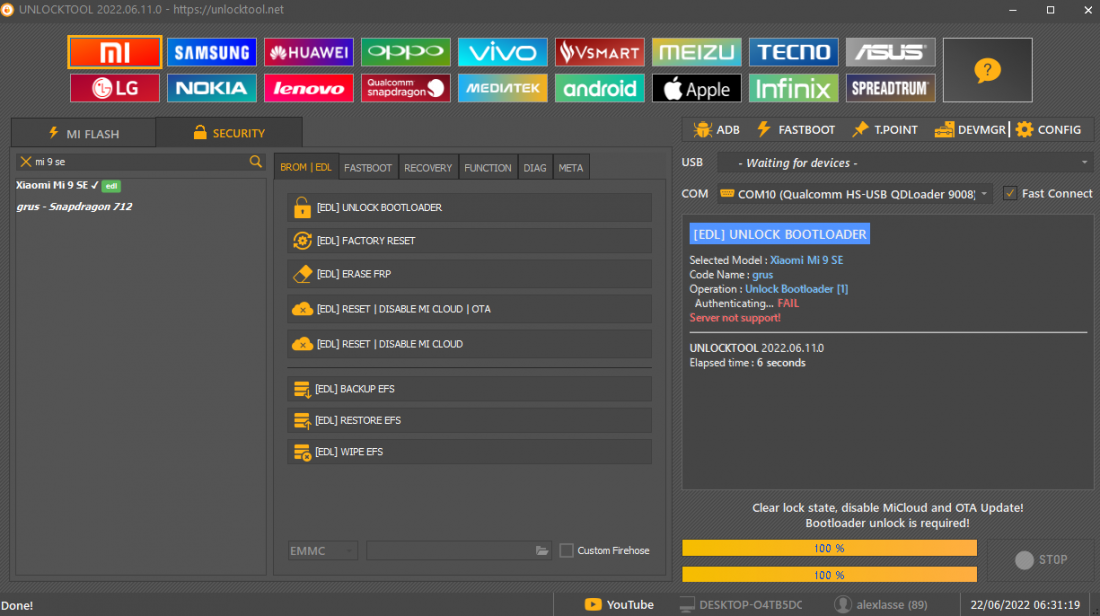Image resolution: width=1100 pixels, height=616 pixels.
Task: Run EDL Erase FRP
Action: click(469, 274)
